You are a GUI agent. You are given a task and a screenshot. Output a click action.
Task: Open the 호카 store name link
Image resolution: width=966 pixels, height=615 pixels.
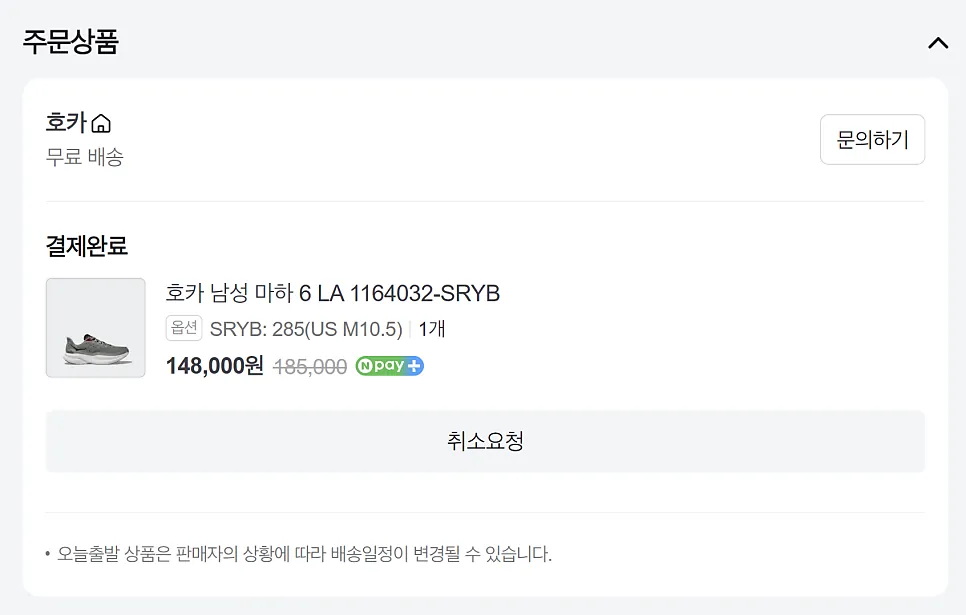click(67, 123)
